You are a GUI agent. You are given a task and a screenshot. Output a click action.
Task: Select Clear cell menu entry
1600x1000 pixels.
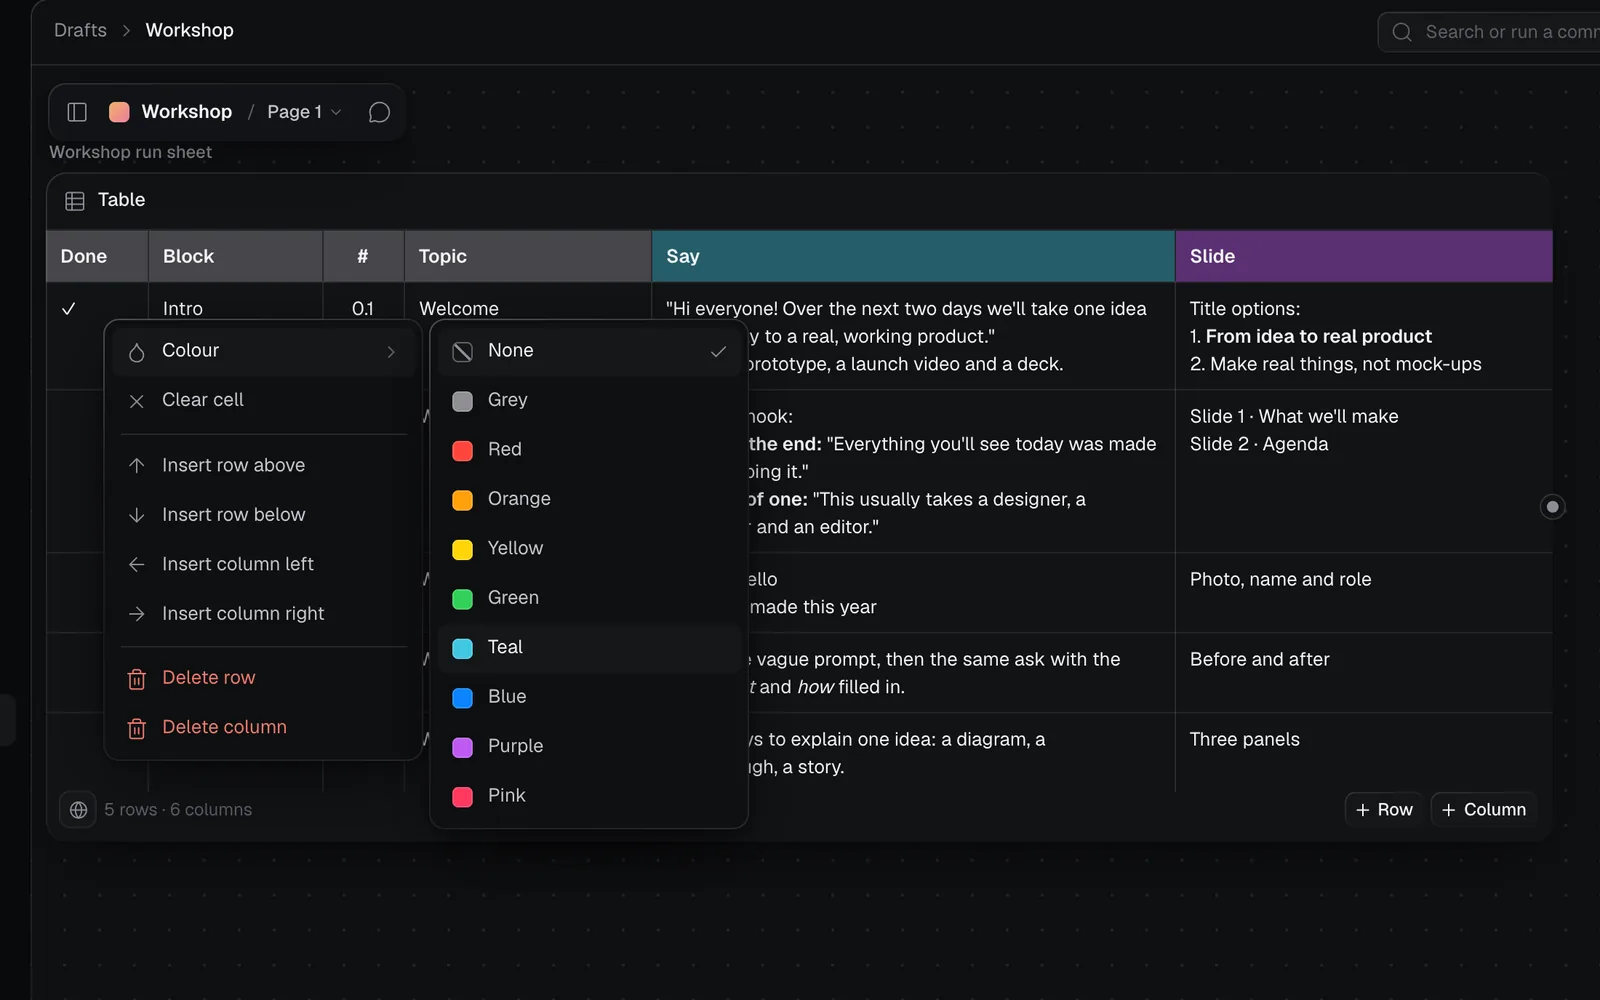coord(264,400)
